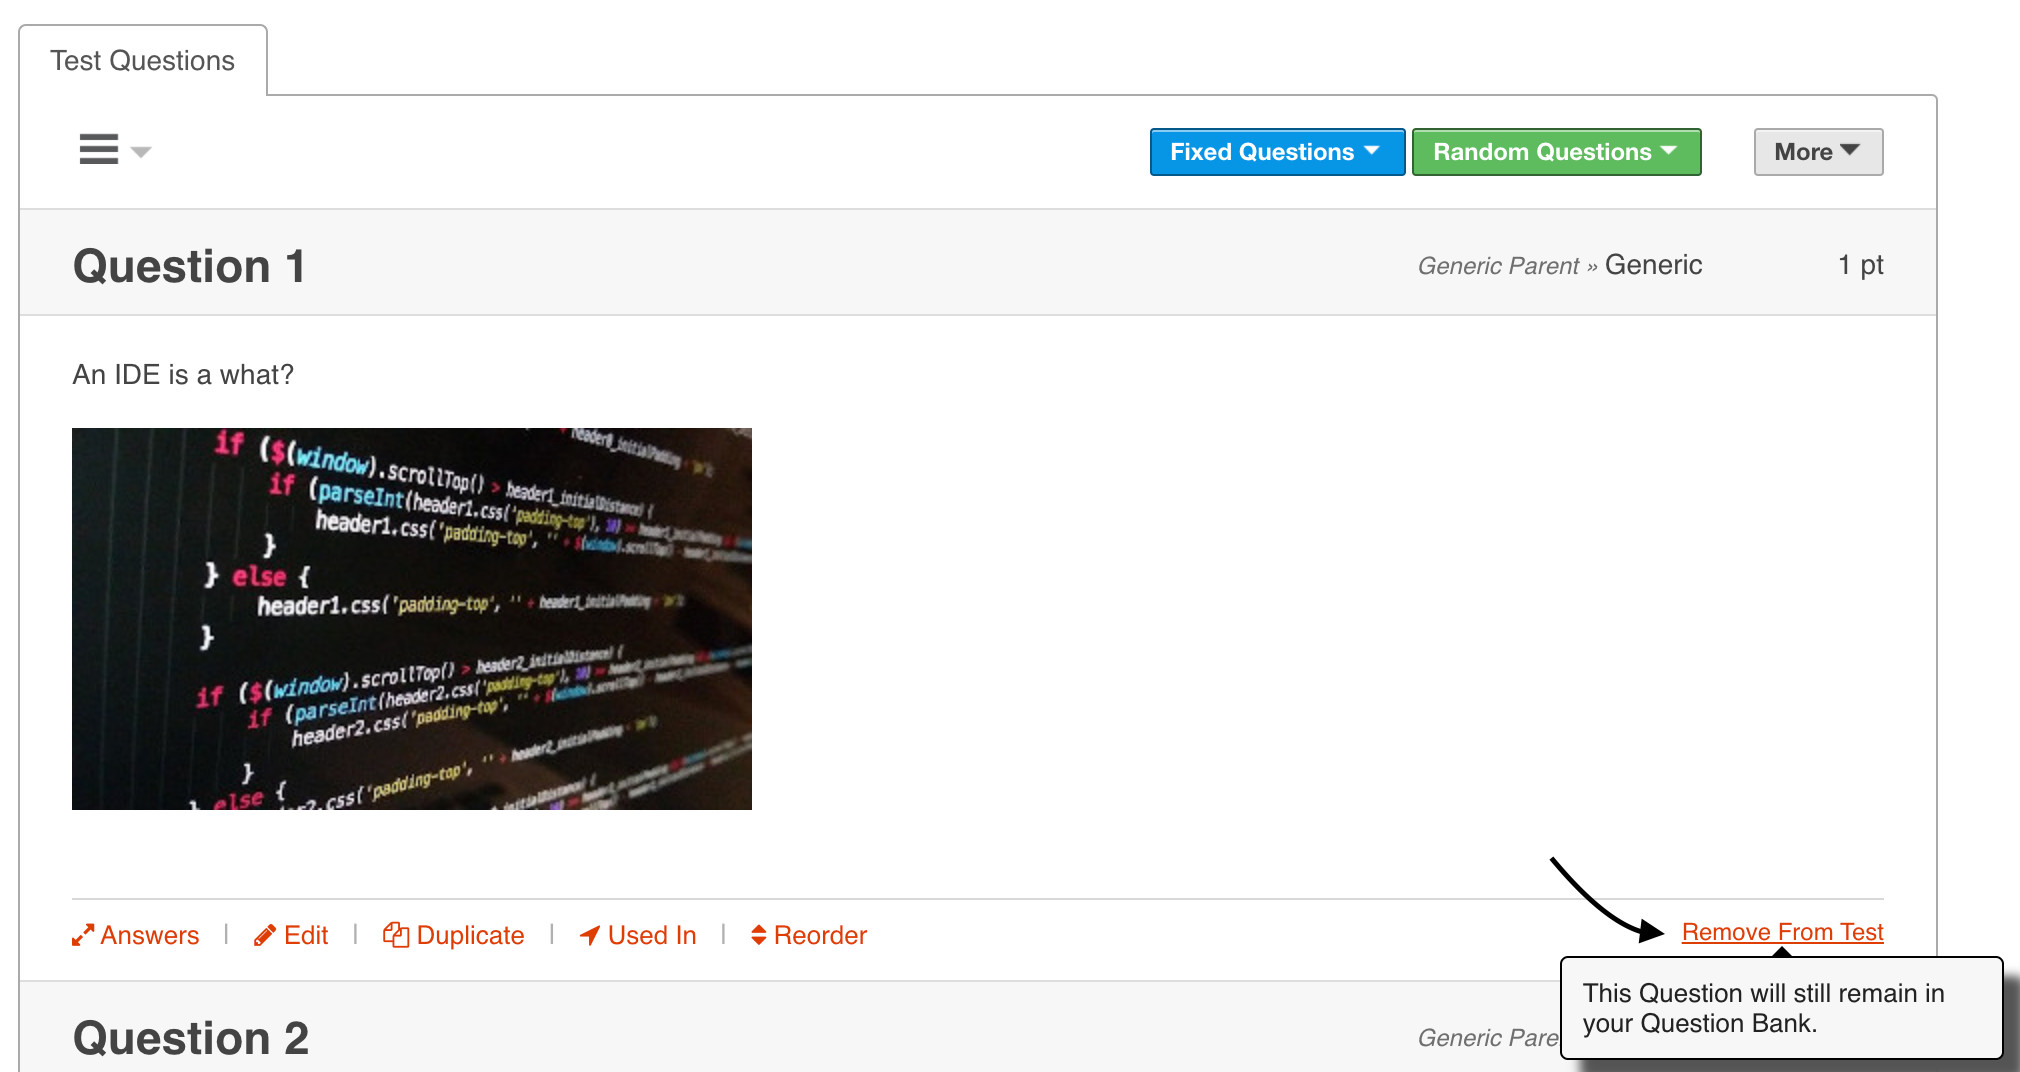Open the Fixed Questions dropdown

tap(1276, 152)
